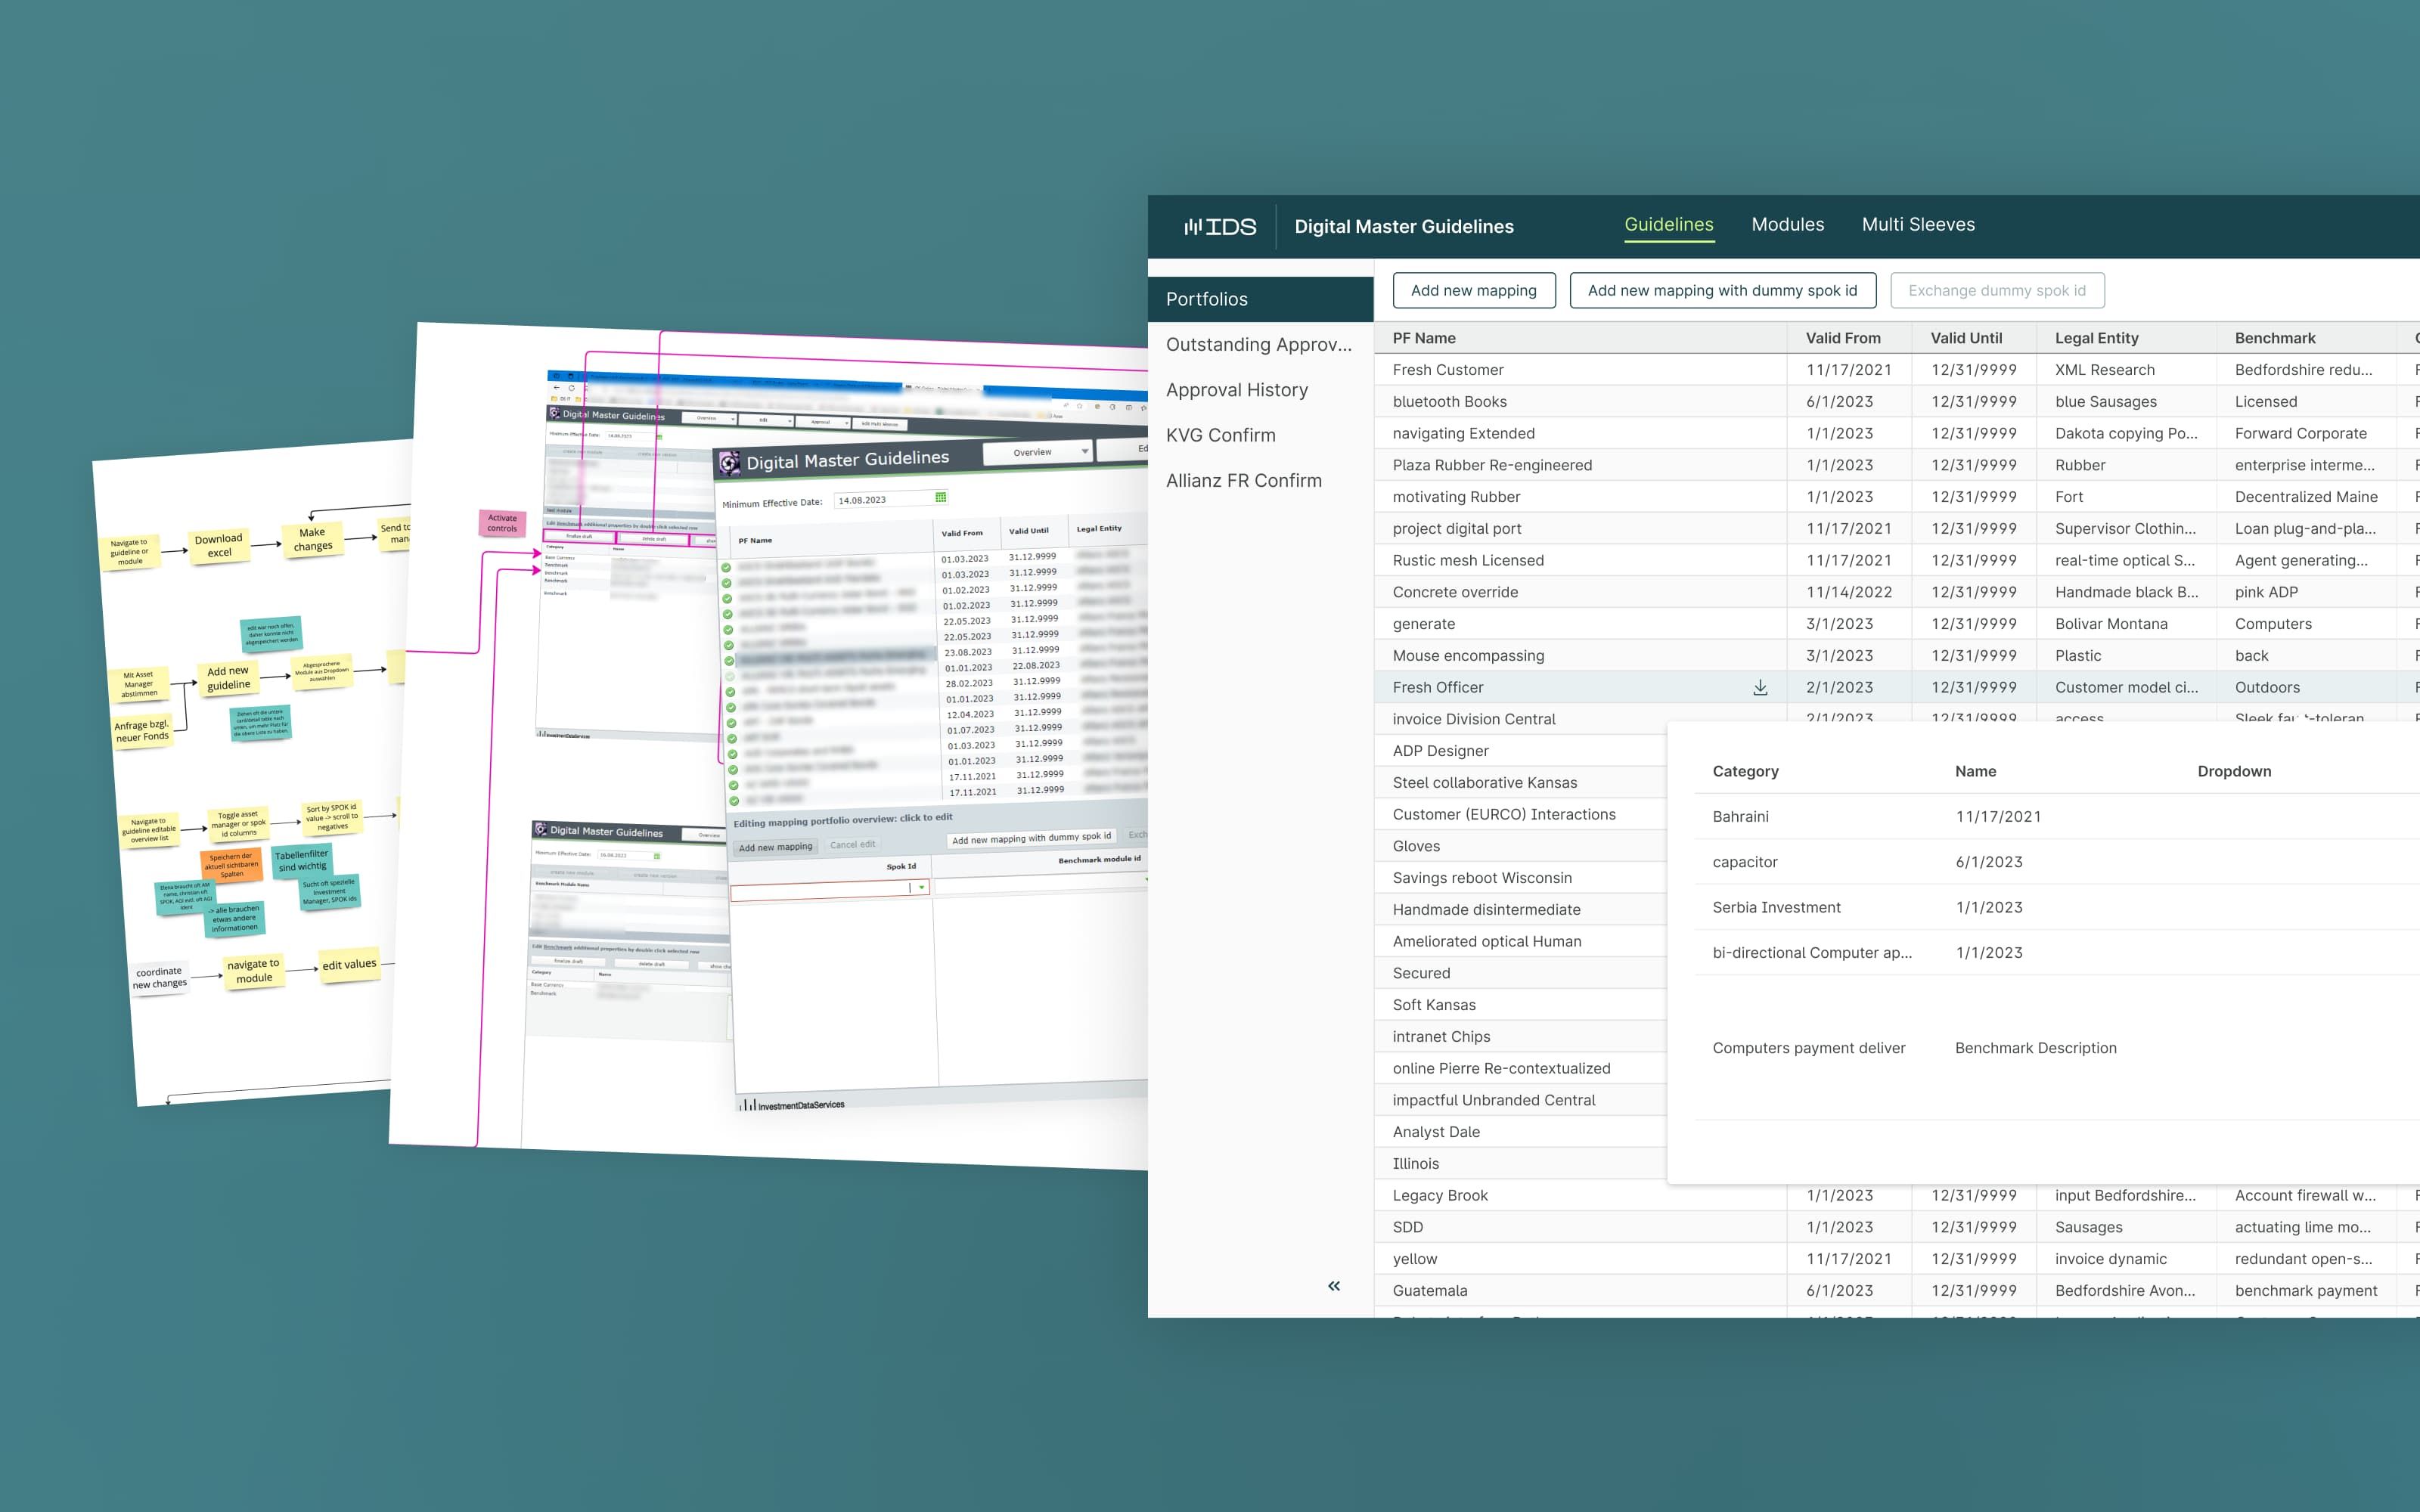Switch to the Modules tab
This screenshot has width=2420, height=1512.
pyautogui.click(x=1788, y=224)
